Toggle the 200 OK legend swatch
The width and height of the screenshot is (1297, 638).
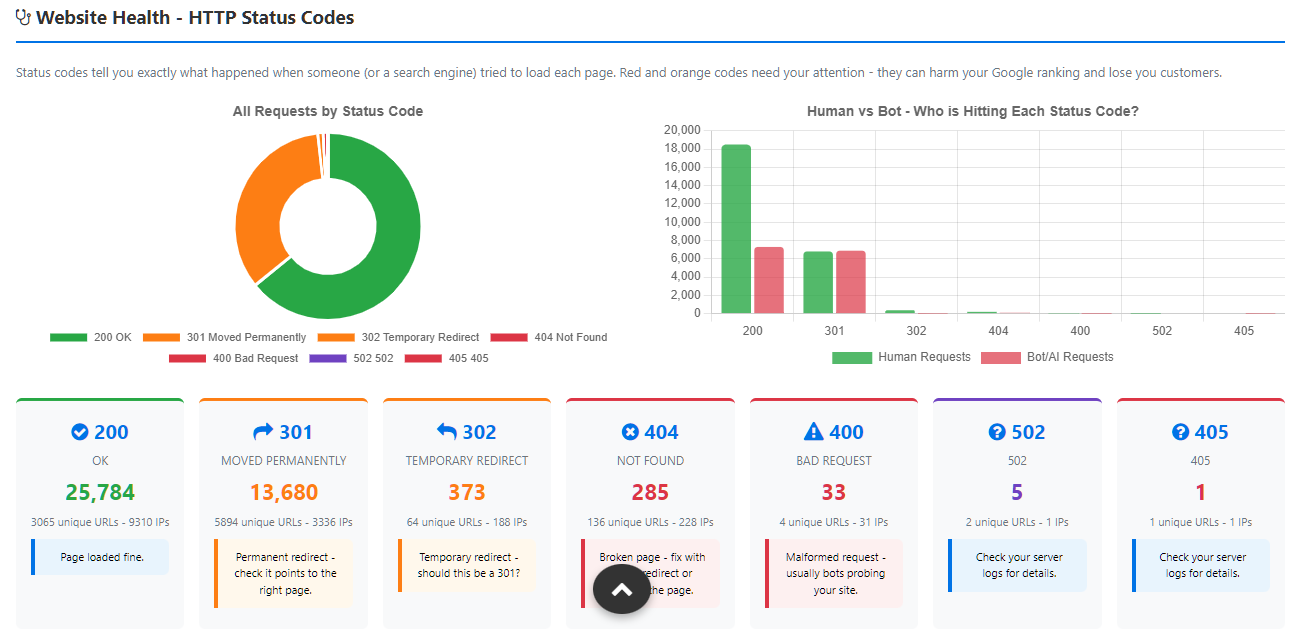click(x=69, y=337)
